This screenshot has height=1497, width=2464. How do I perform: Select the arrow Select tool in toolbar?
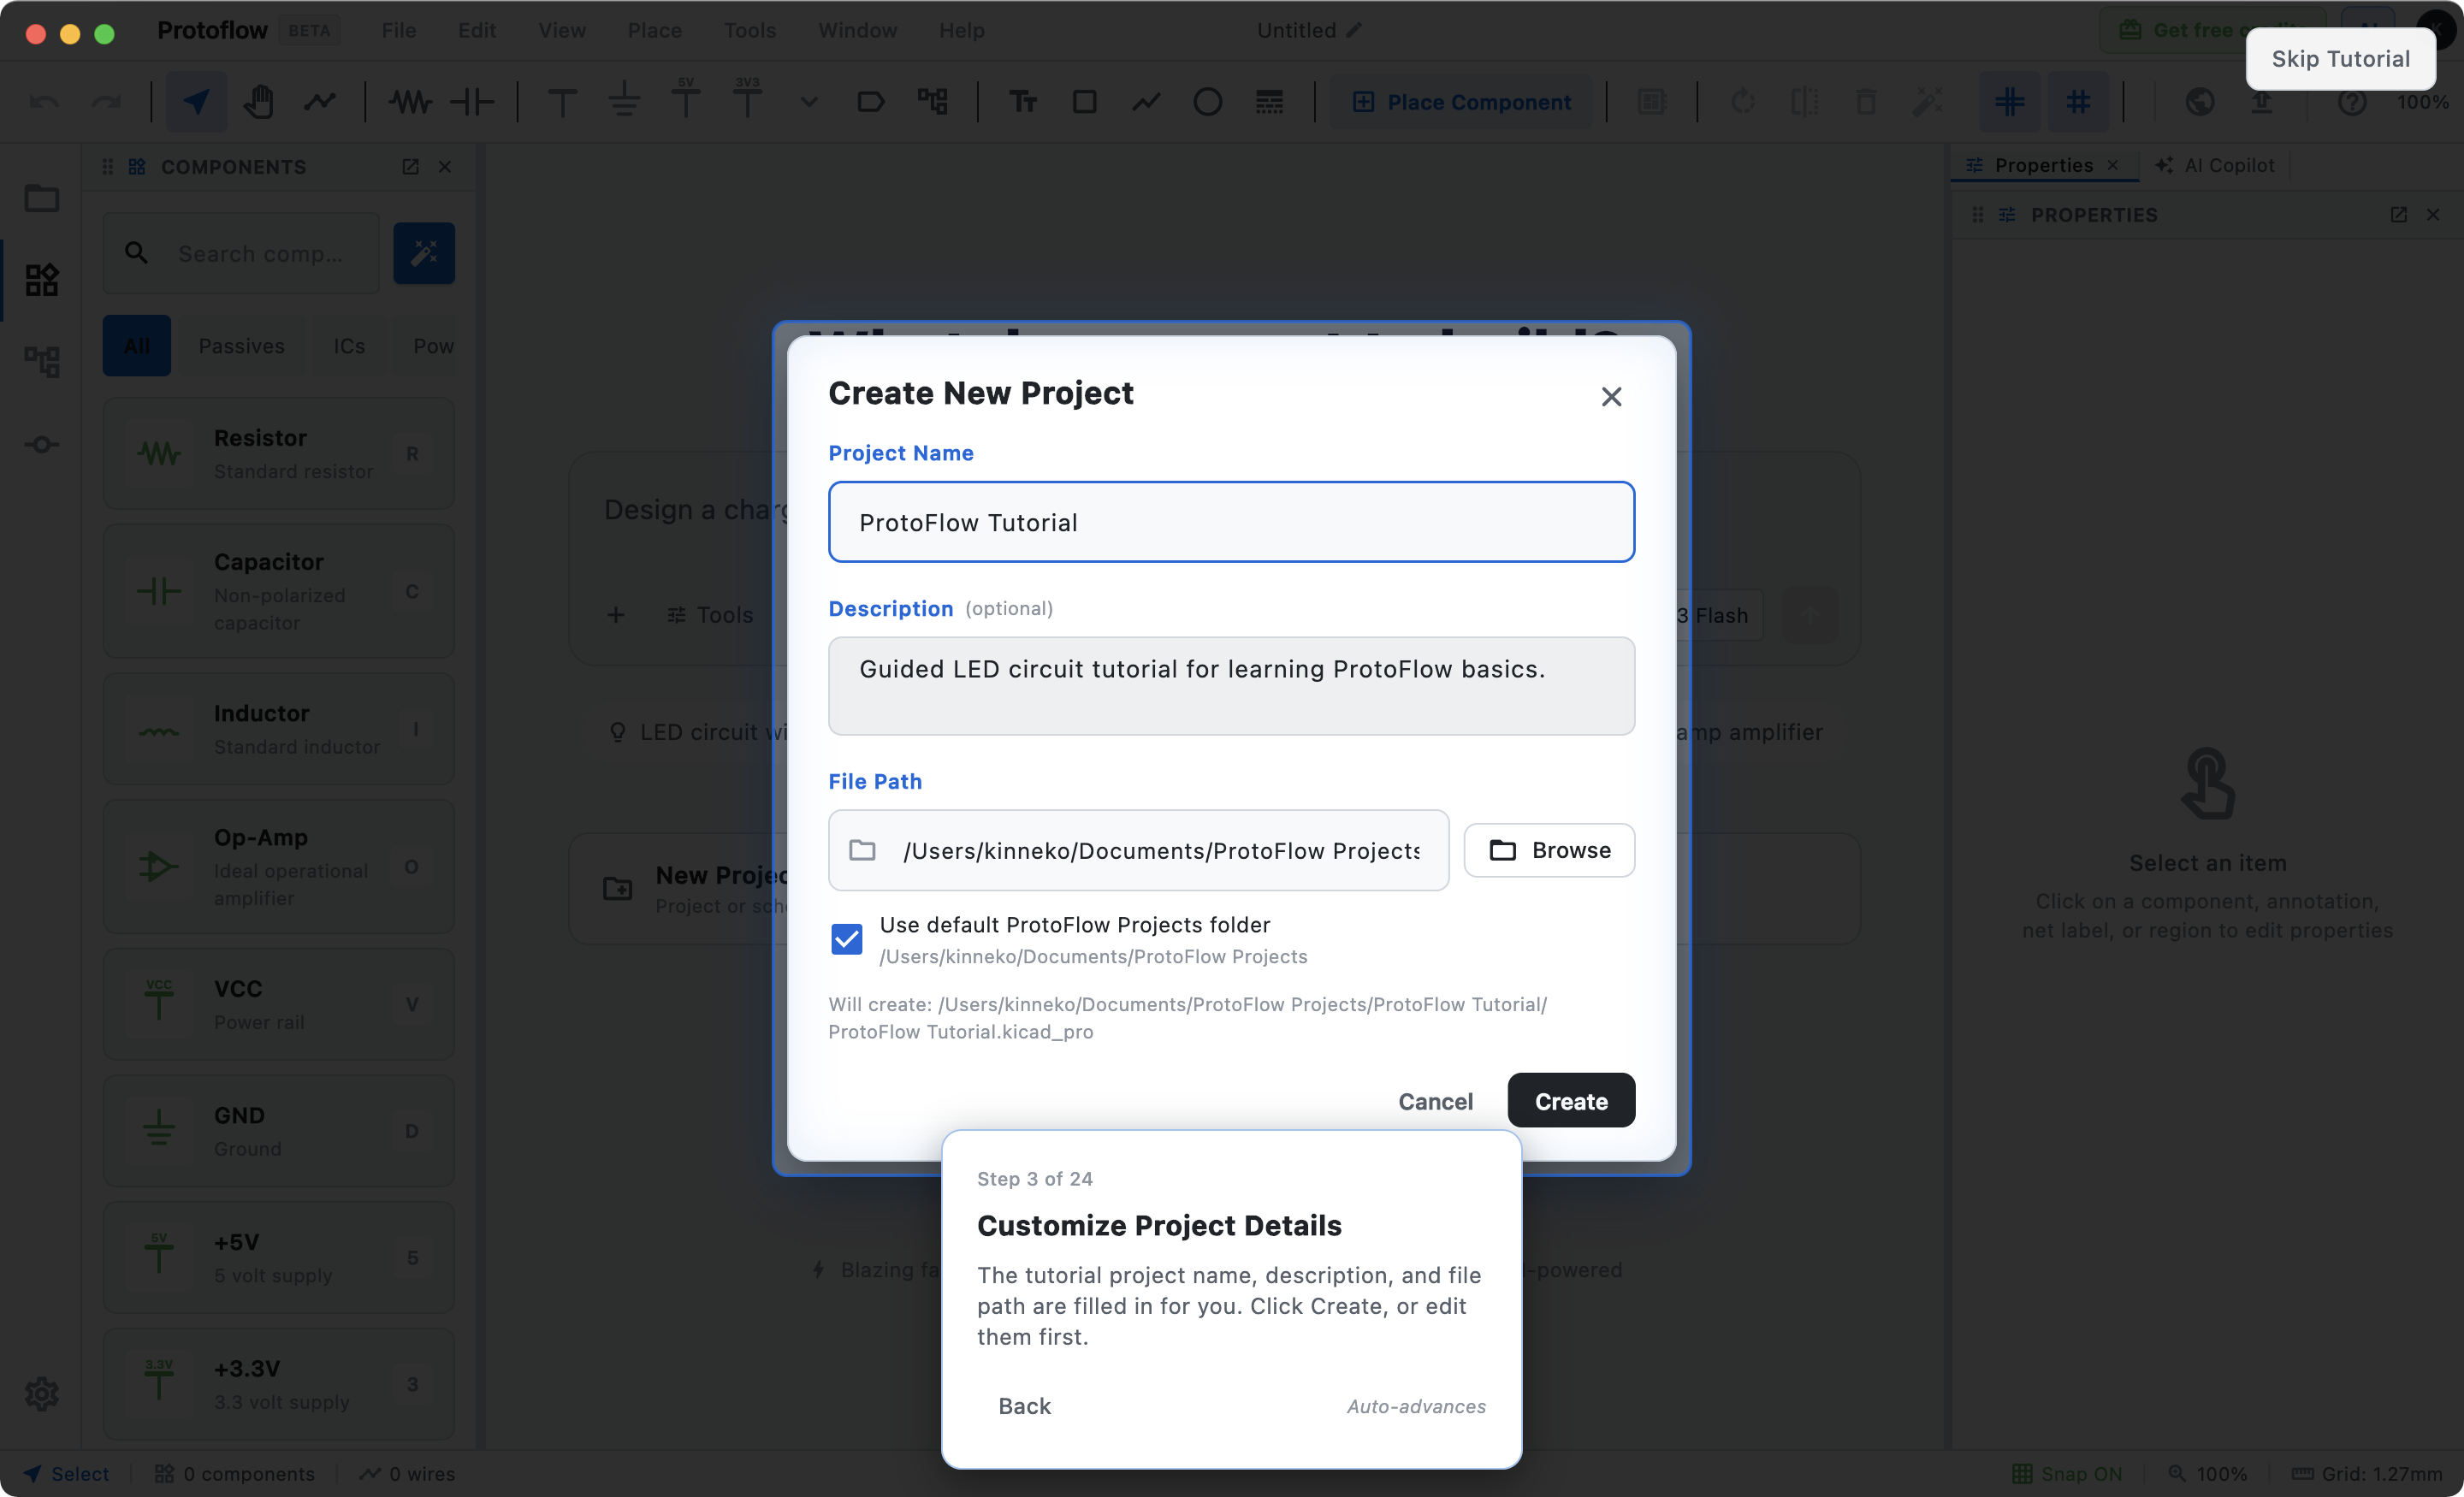pyautogui.click(x=196, y=102)
